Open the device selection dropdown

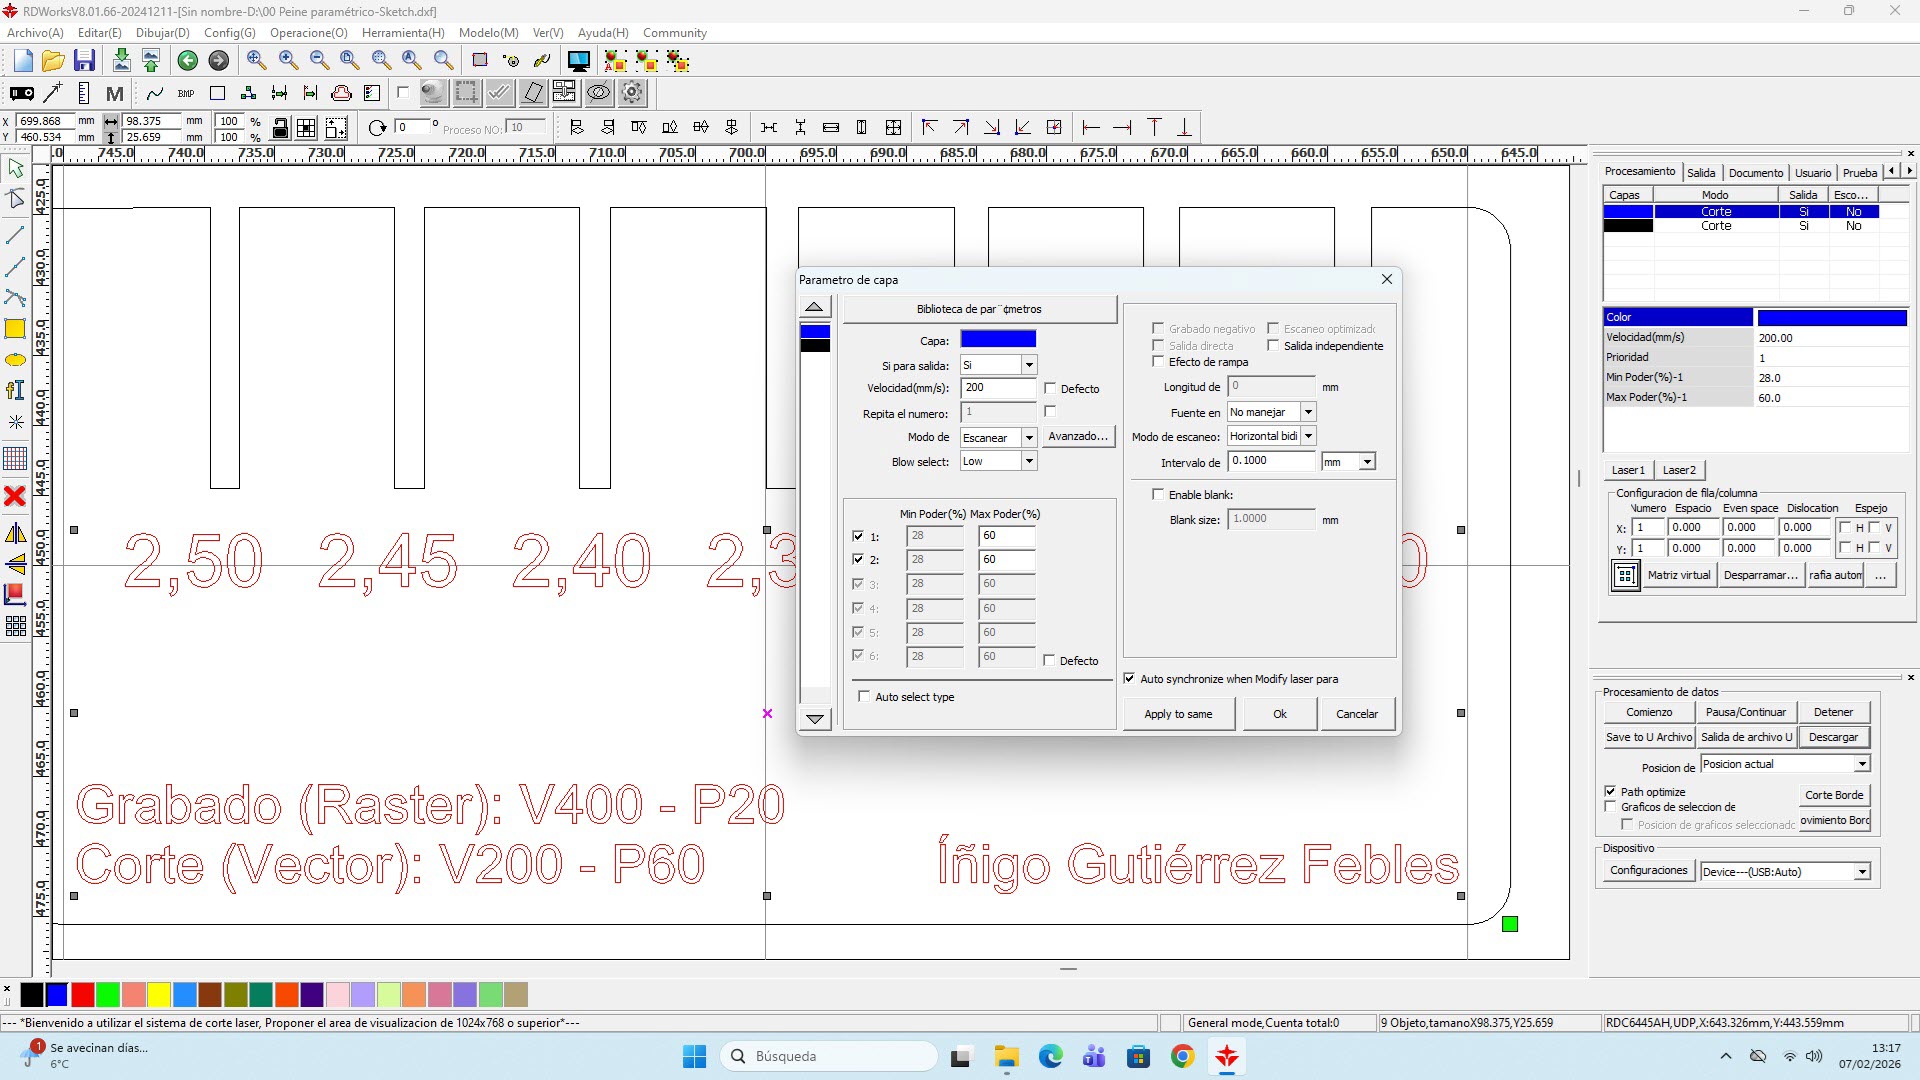click(x=1862, y=871)
